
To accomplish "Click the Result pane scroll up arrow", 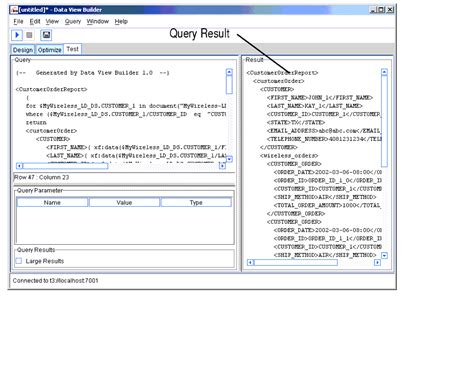I will tap(384, 72).
